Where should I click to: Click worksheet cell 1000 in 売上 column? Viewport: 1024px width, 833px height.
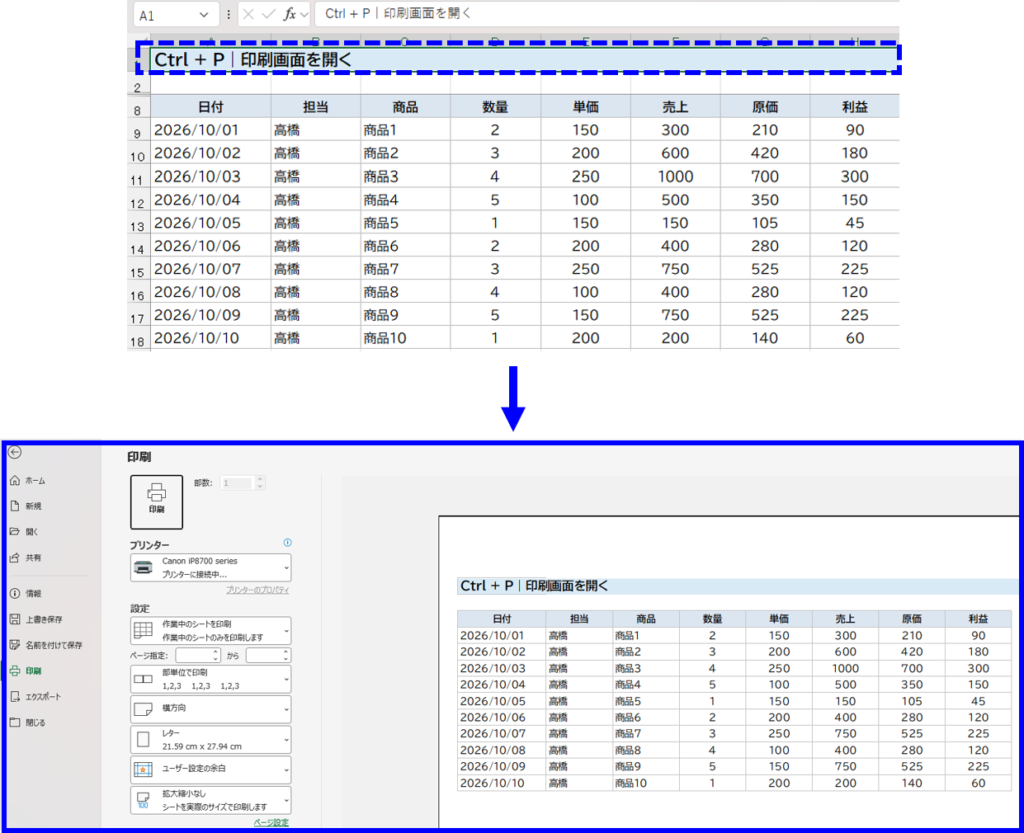pos(675,176)
